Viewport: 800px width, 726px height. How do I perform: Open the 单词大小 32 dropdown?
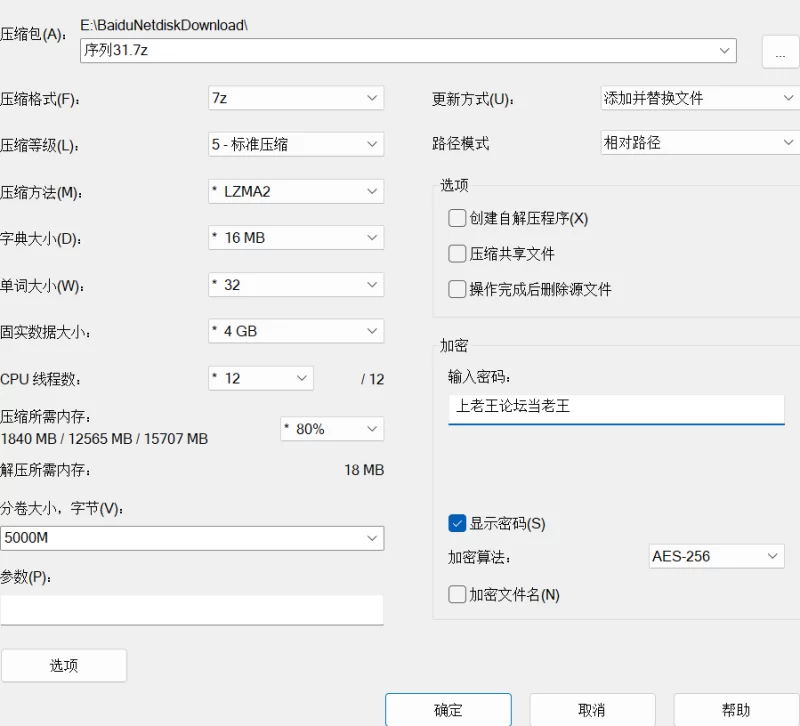296,285
